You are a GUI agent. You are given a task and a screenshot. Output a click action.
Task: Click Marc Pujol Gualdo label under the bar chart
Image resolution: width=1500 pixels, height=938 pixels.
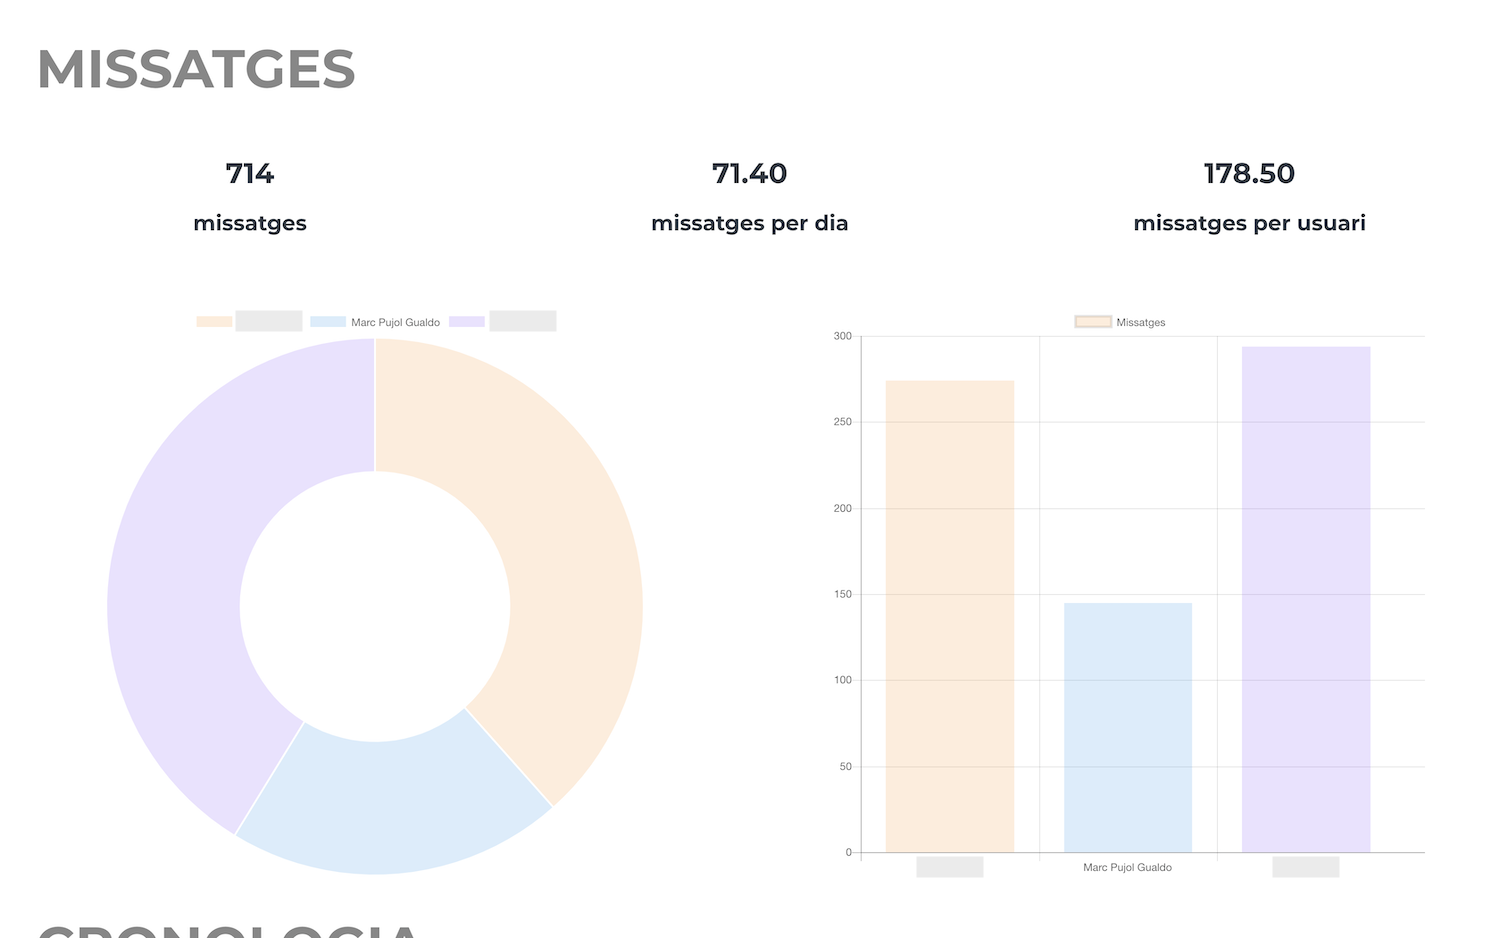click(x=1127, y=867)
